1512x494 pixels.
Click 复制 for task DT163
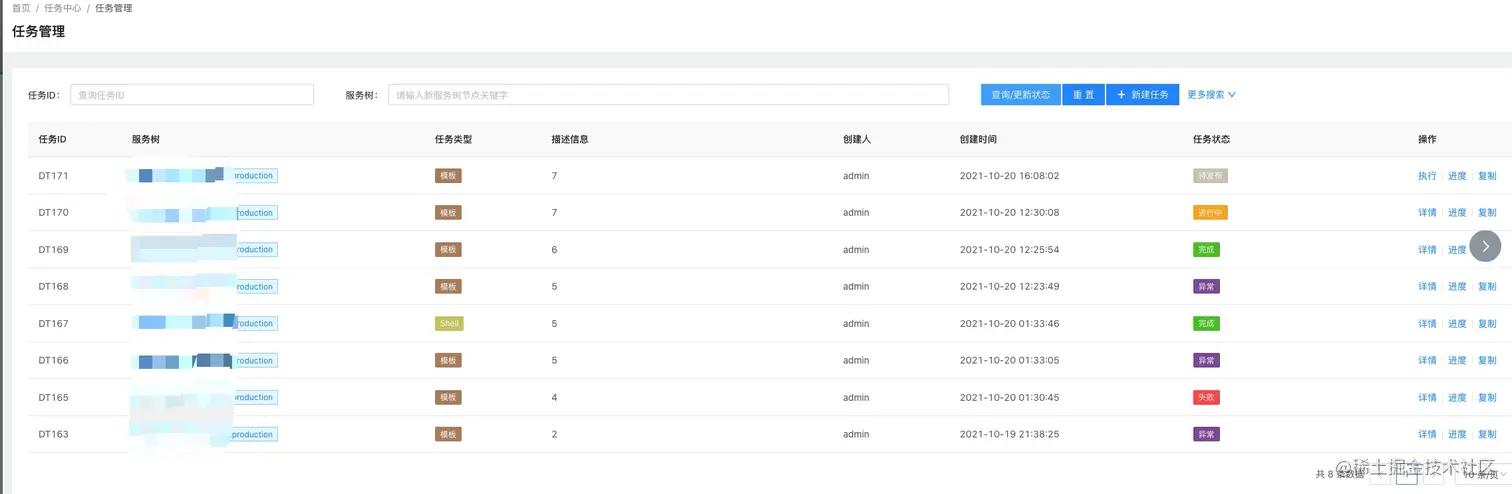coord(1487,435)
